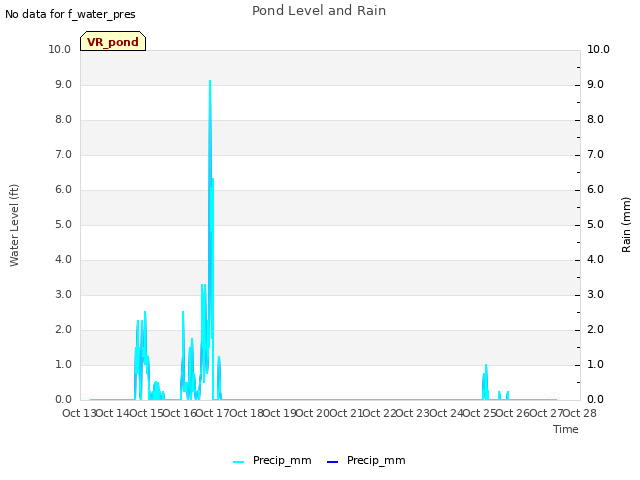Click the right axis 9.0 value
This screenshot has width=640, height=480.
[595, 84]
